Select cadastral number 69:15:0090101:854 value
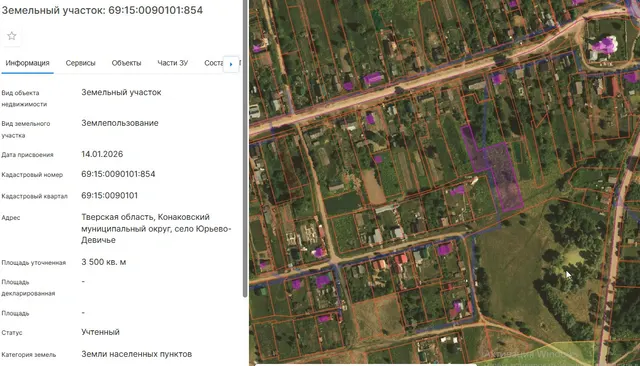 [x=118, y=174]
